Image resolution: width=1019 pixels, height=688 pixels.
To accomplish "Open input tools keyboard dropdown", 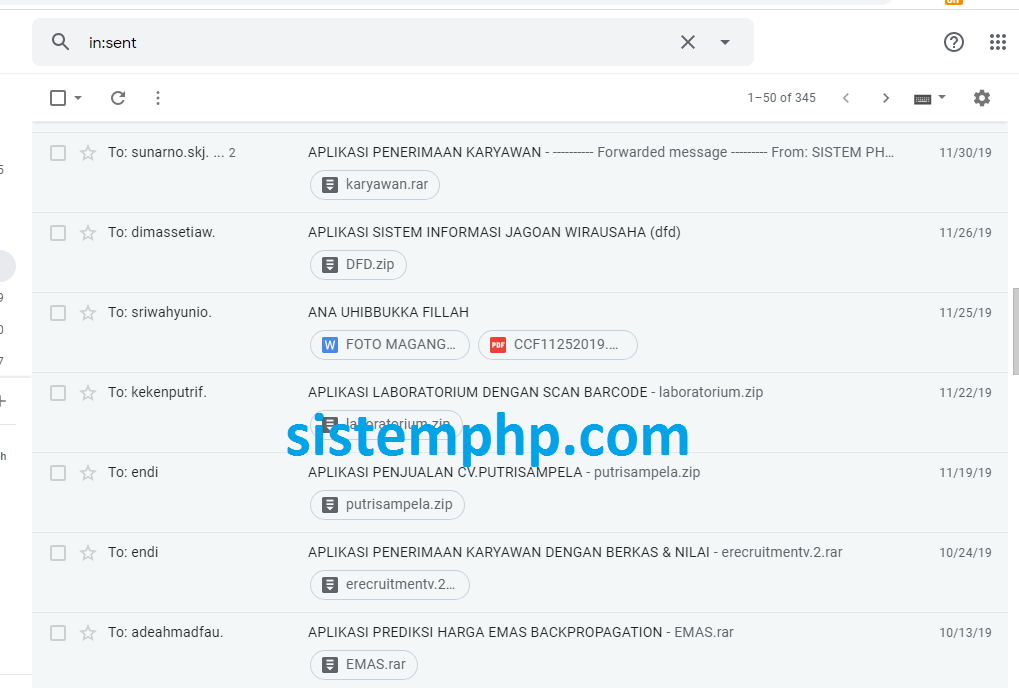I will 929,98.
